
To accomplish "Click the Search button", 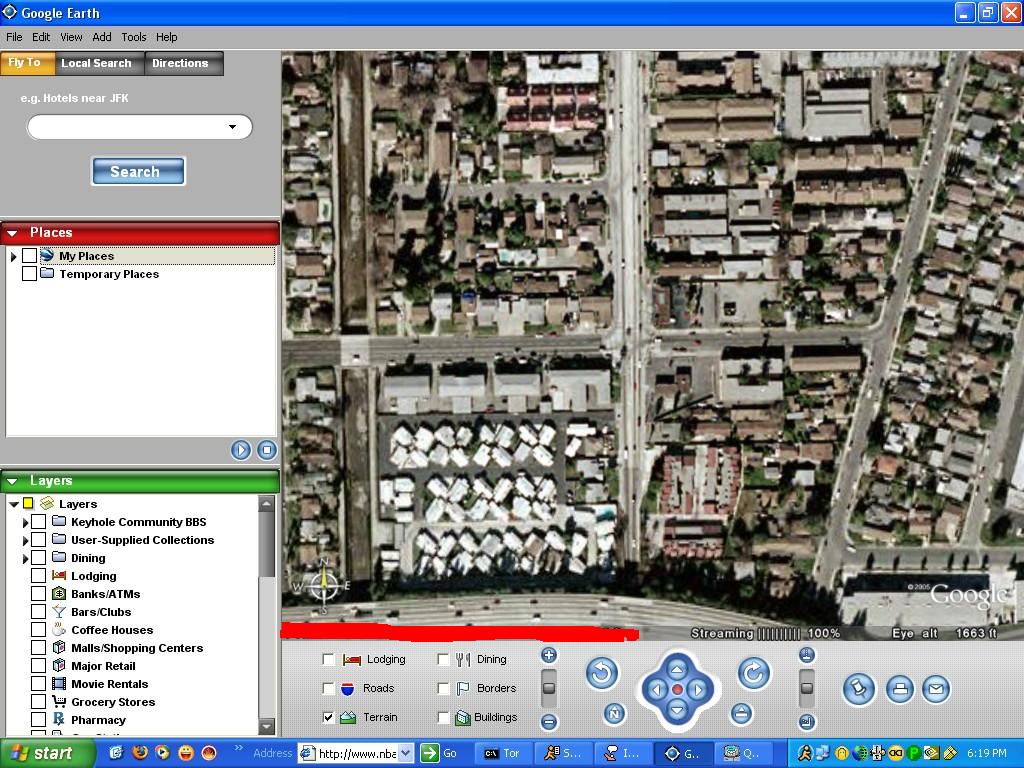I will (138, 171).
